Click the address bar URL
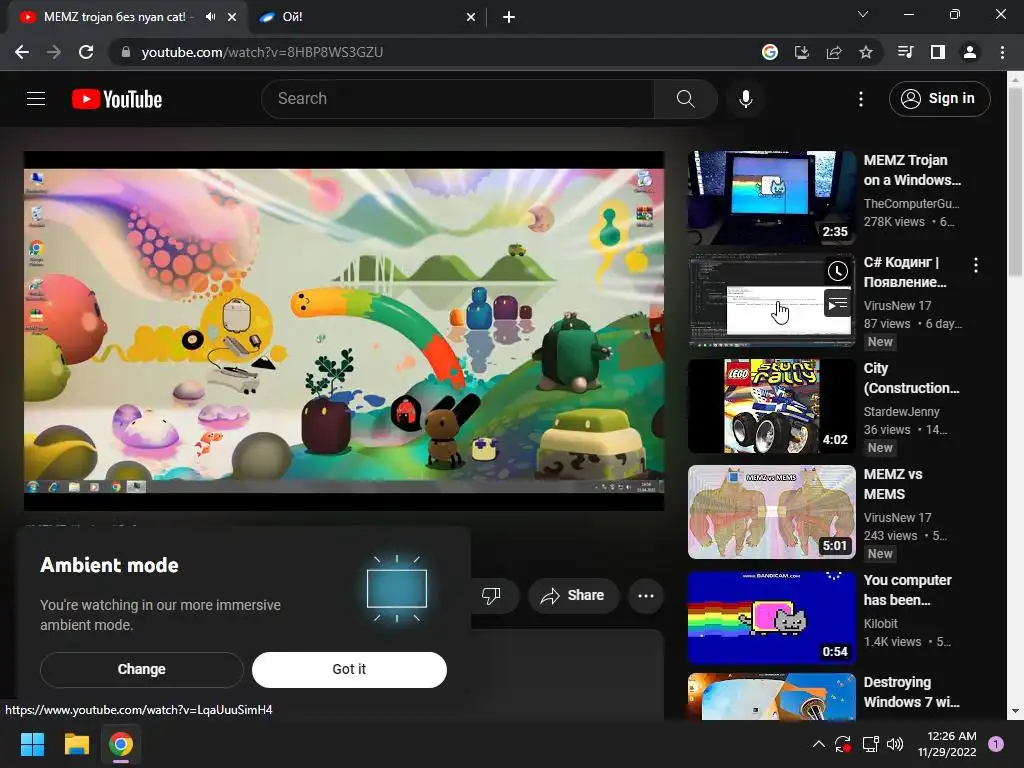This screenshot has width=1024, height=768. pyautogui.click(x=262, y=52)
